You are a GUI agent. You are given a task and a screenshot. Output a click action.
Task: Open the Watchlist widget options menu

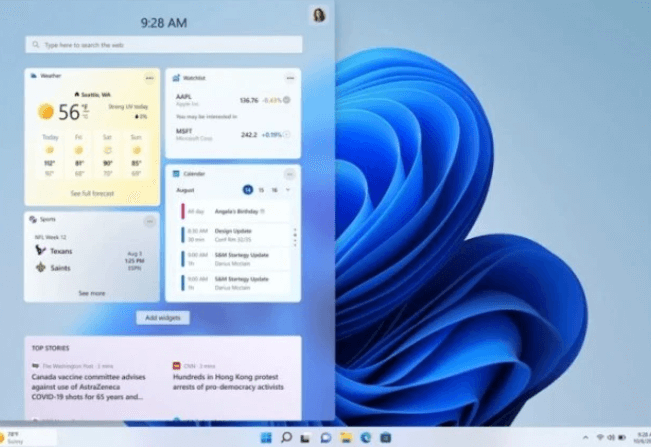coord(290,78)
